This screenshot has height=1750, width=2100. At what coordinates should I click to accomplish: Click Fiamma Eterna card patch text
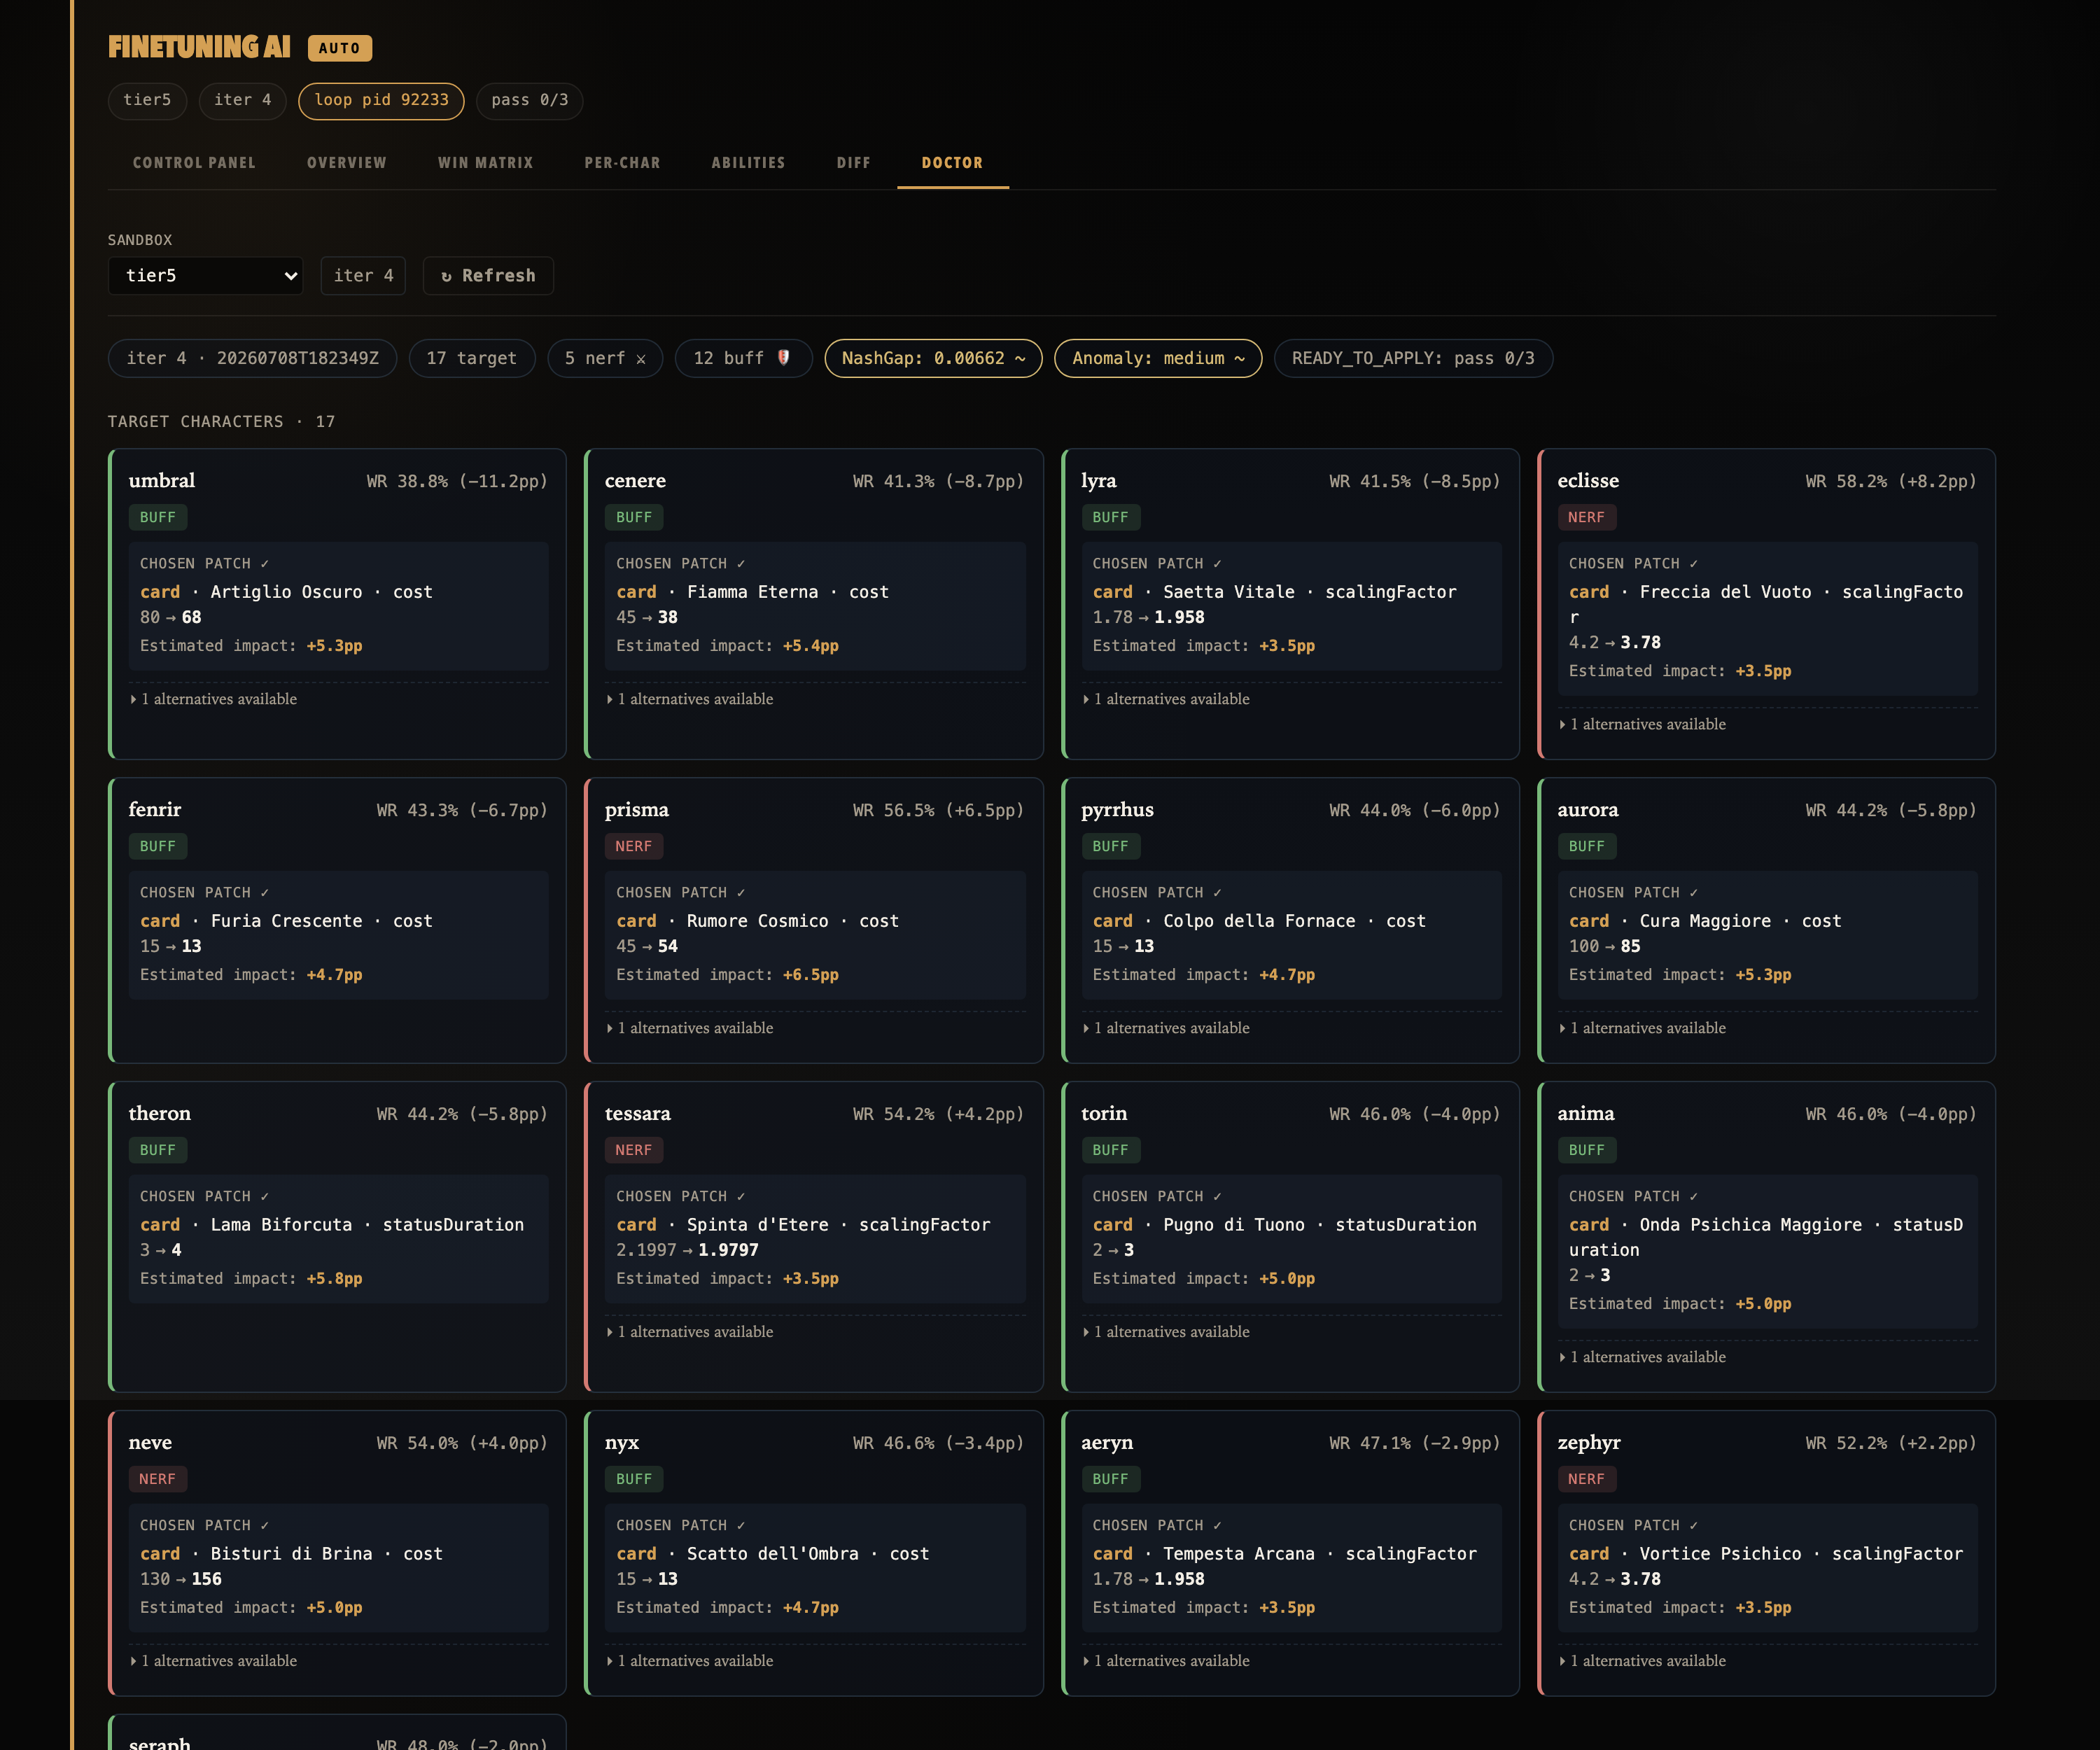752,592
